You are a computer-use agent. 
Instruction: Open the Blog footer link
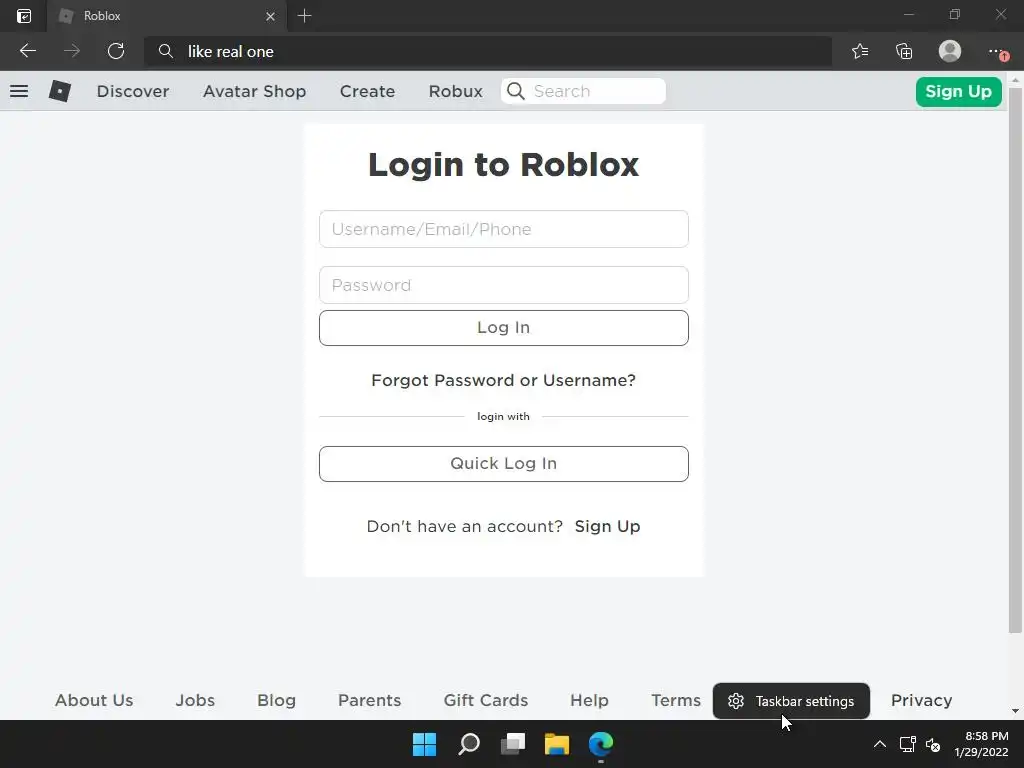tap(276, 700)
